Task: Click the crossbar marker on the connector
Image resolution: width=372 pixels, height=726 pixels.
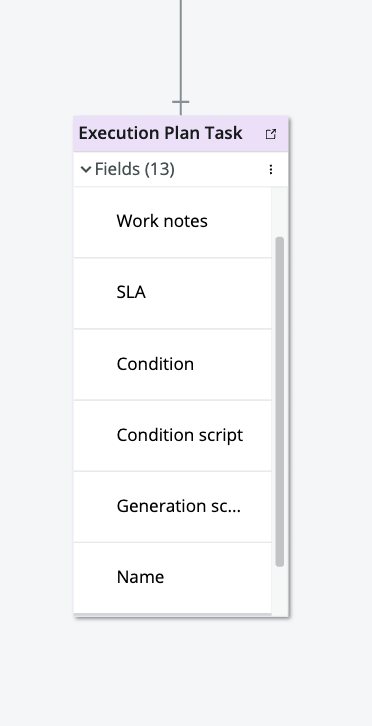Action: point(181,101)
